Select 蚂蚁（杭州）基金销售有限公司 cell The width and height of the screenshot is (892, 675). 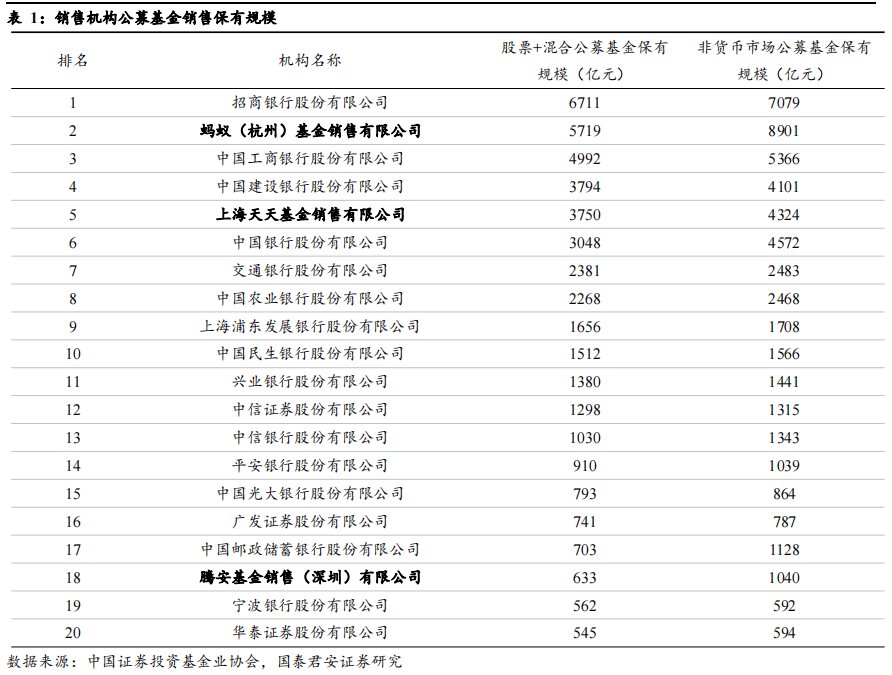[310, 131]
